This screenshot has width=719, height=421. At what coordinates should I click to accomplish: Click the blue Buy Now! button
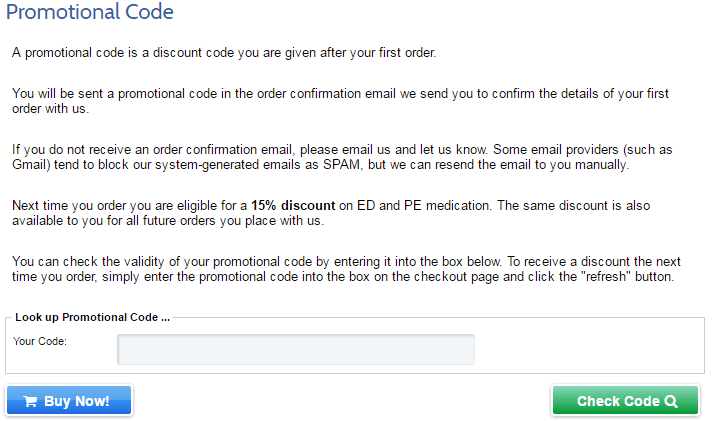[69, 400]
